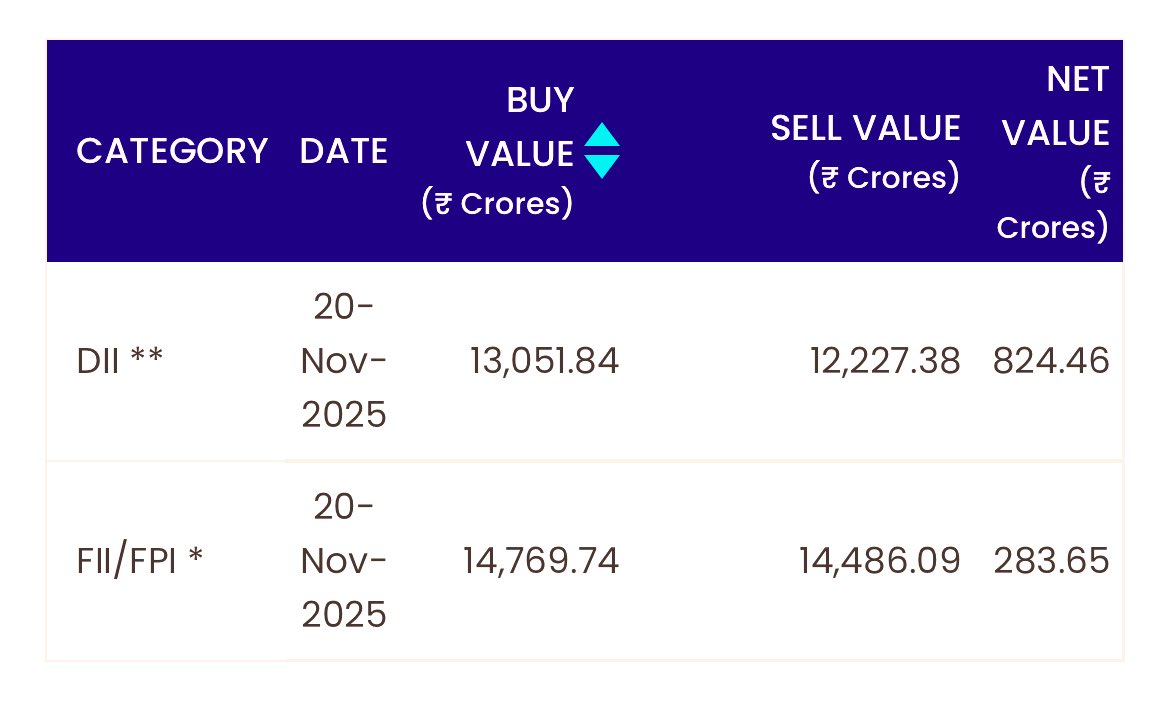Screen dimensions: 1170x706
Task: Click the sort ascending arrow beside Buy Value
Action: tap(602, 136)
